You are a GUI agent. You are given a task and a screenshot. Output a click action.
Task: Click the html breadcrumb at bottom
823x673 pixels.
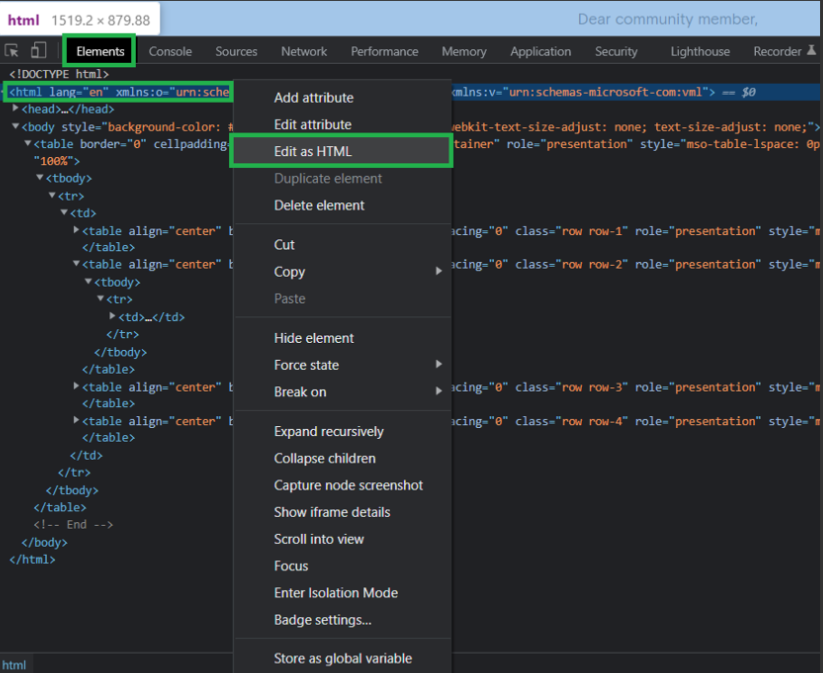point(14,665)
